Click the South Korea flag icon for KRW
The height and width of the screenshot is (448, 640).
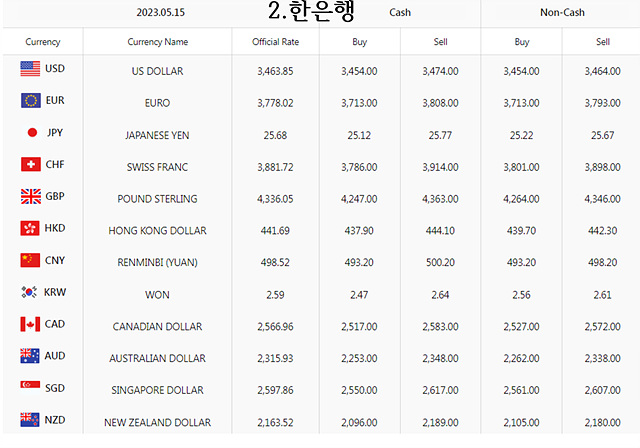click(29, 292)
